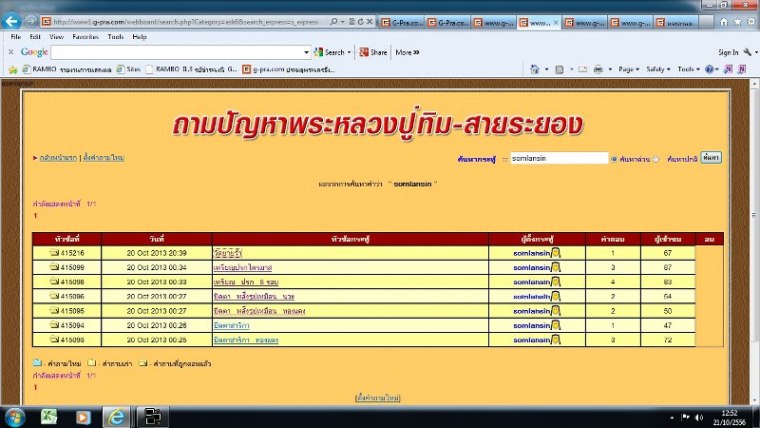Click the folder icon beside topic 415093
The image size is (760, 428).
coord(54,340)
